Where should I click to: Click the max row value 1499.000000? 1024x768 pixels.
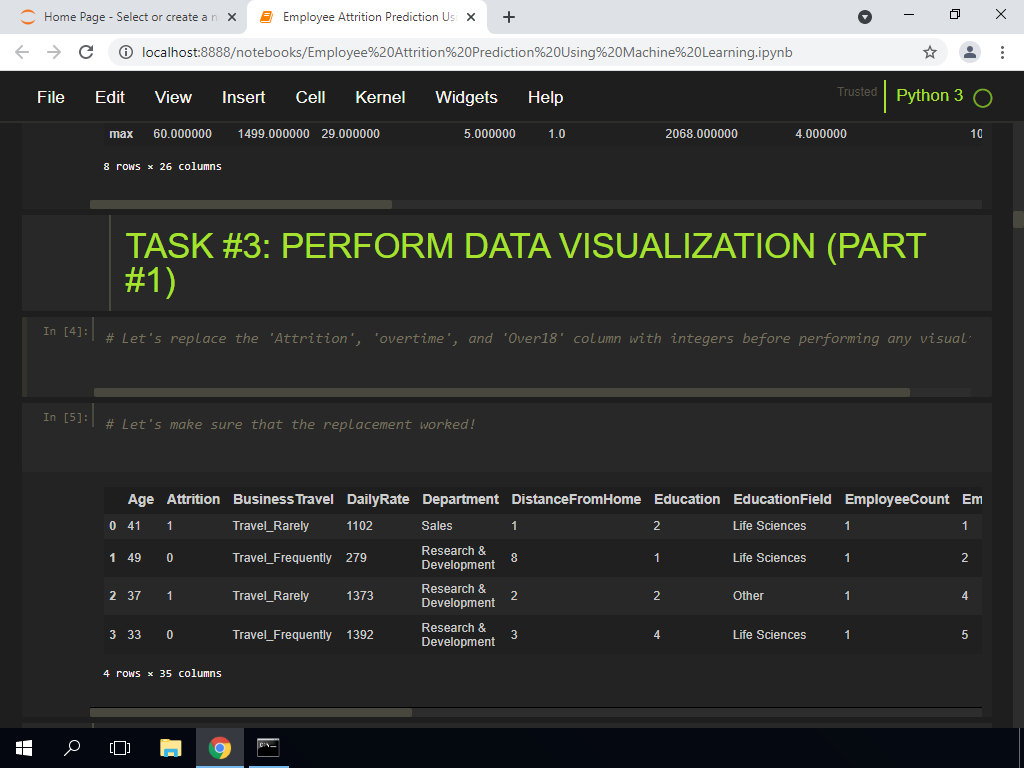click(x=274, y=134)
